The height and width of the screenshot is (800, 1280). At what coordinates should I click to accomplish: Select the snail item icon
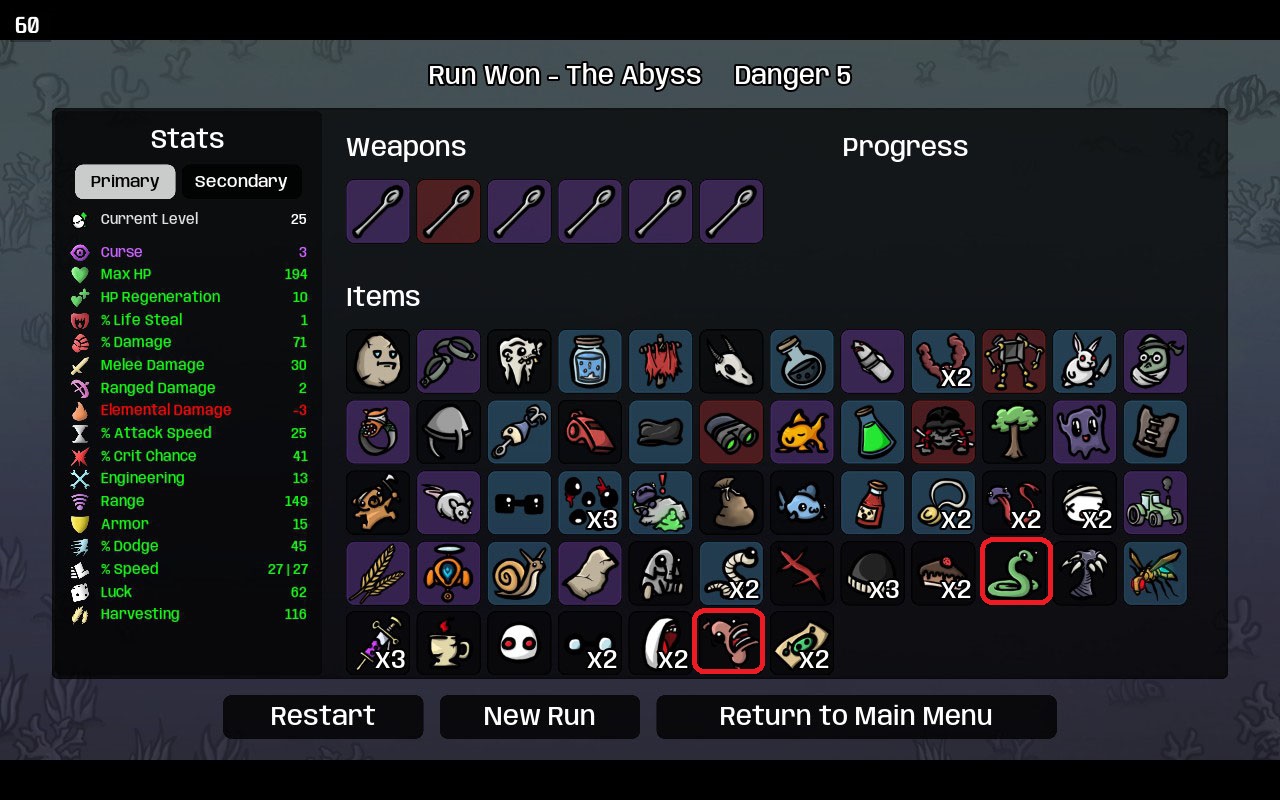coord(519,573)
